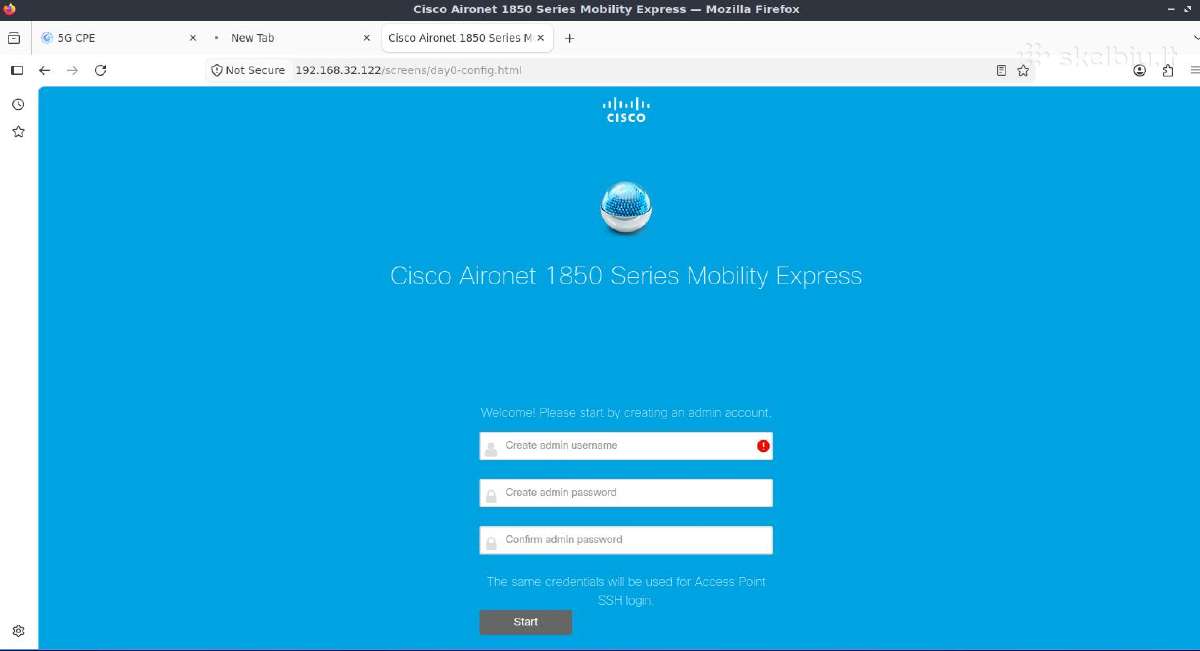This screenshot has width=1200, height=651.
Task: Open sidebar settings gear
Action: pos(18,631)
